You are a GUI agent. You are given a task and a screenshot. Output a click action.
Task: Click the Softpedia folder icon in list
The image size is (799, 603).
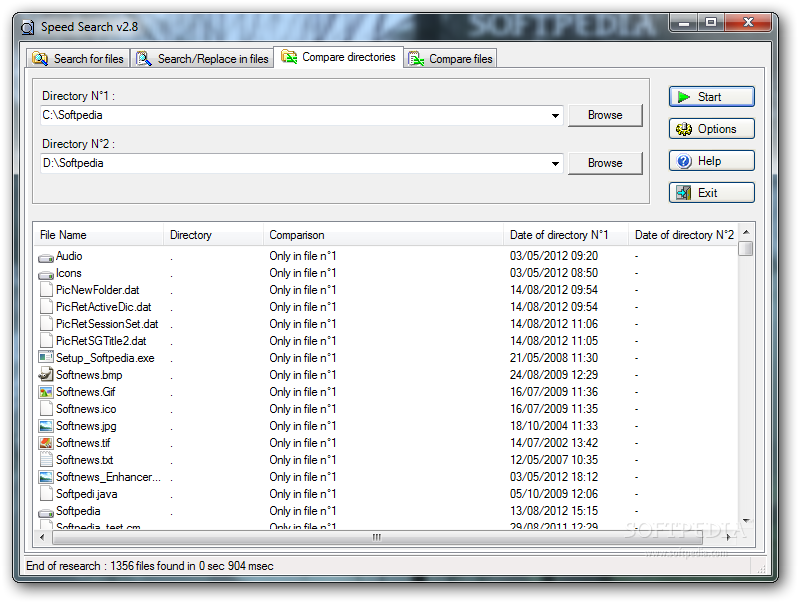(x=46, y=512)
